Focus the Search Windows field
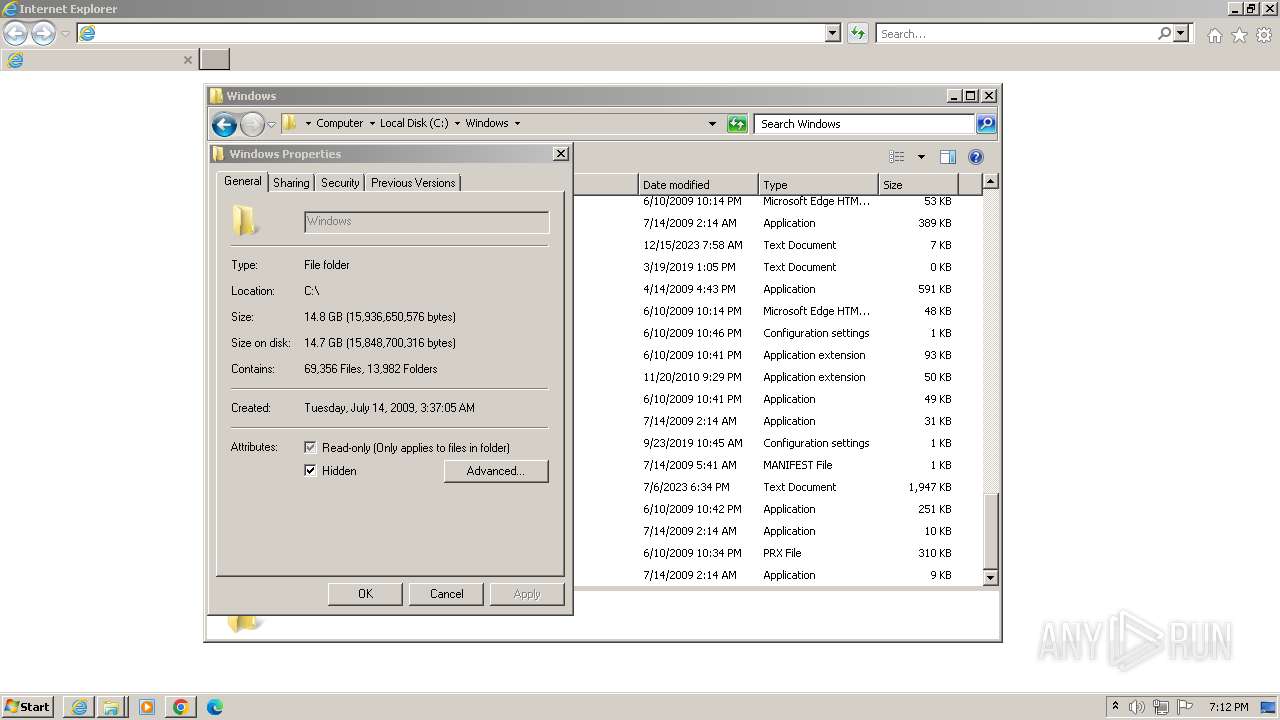 tap(864, 124)
